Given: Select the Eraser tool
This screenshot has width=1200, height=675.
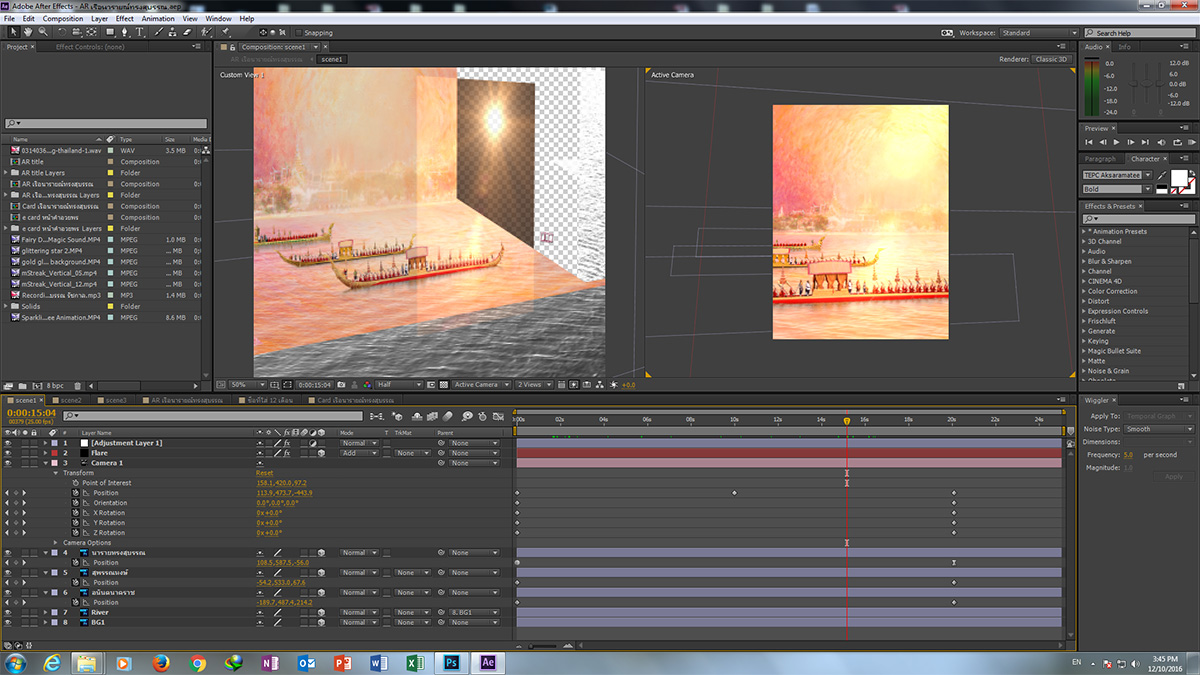Looking at the screenshot, I should (x=187, y=32).
